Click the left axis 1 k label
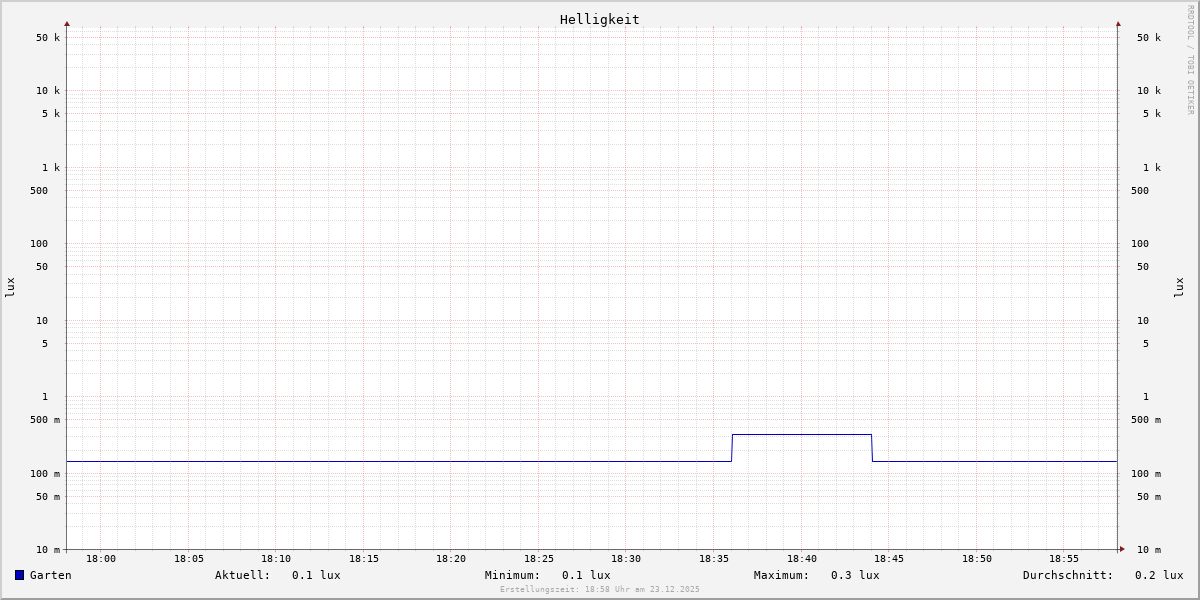Image resolution: width=1200 pixels, height=600 pixels. 51,168
